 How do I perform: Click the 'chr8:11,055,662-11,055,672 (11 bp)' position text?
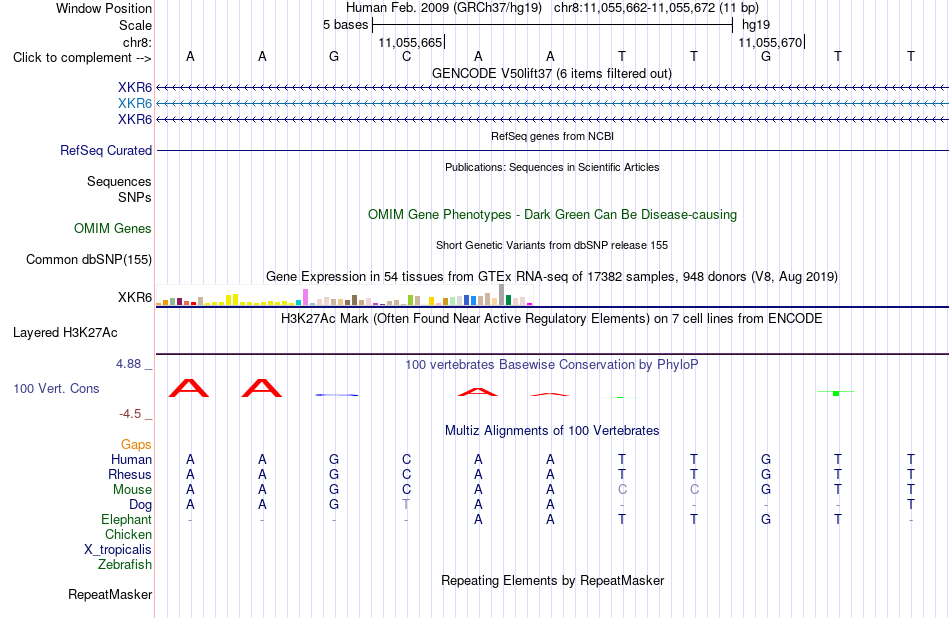(656, 8)
